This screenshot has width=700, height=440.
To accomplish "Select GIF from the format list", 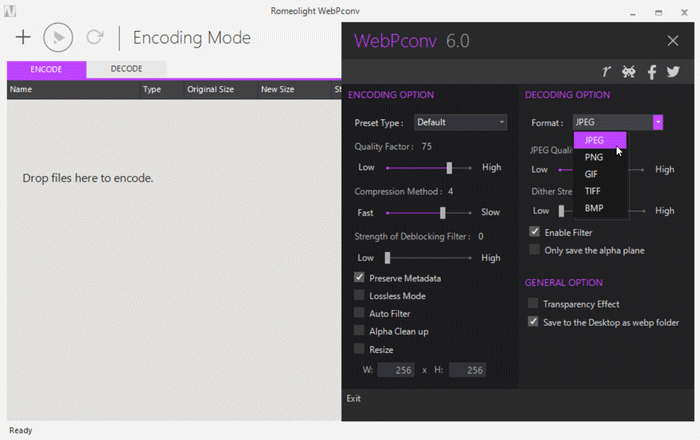I will [x=600, y=174].
